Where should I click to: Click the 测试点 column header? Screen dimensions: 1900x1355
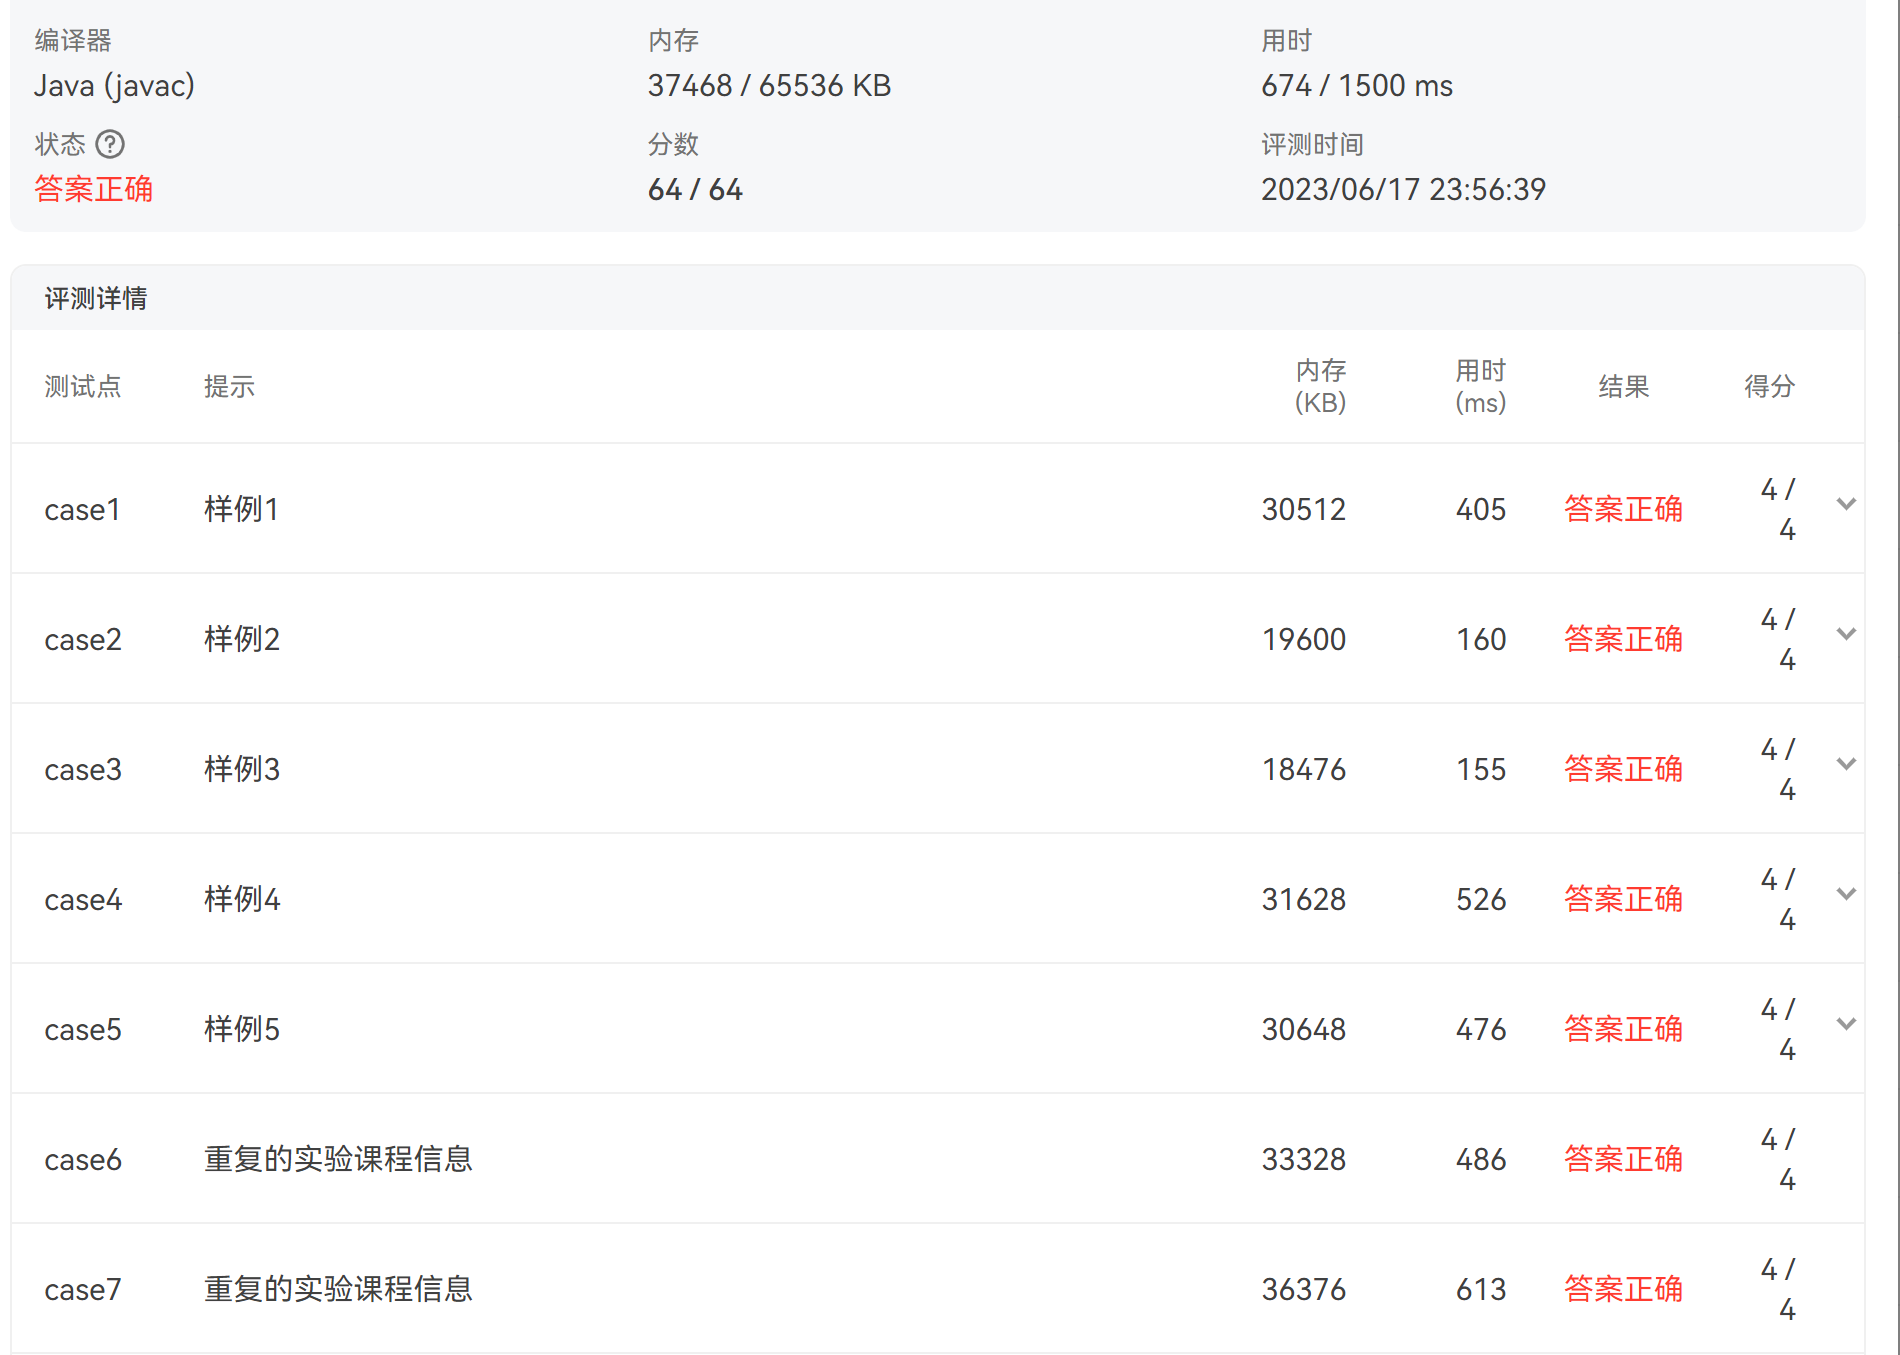point(83,387)
